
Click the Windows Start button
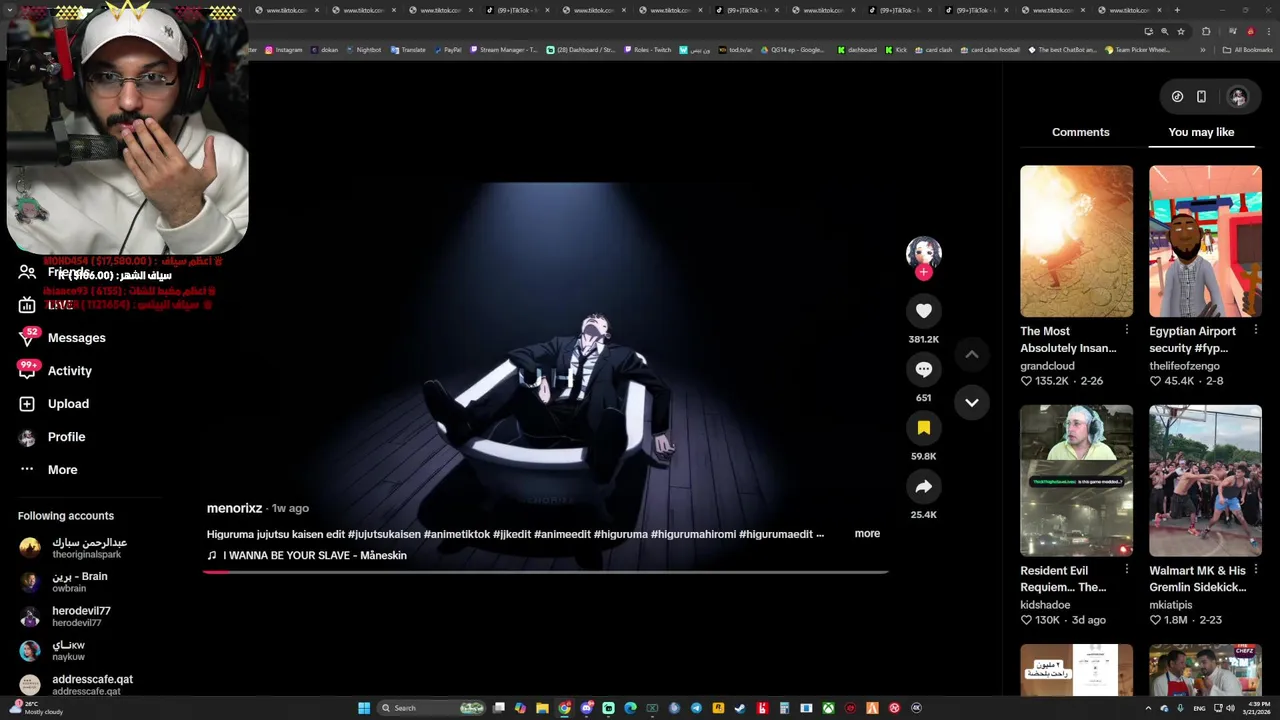click(364, 708)
